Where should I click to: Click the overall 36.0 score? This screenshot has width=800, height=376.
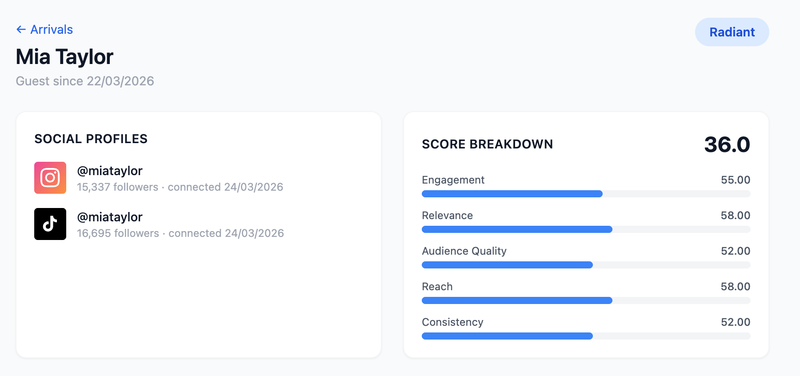[727, 145]
